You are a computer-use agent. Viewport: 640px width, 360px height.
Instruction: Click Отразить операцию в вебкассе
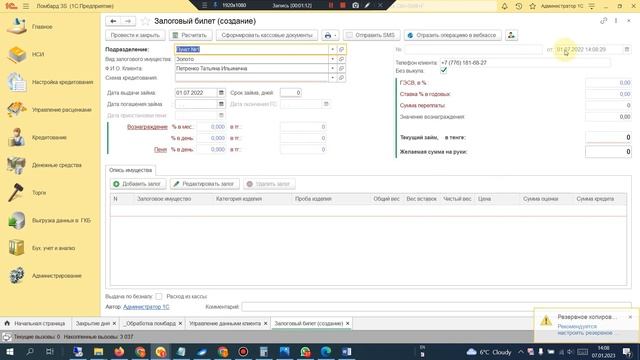[453, 36]
